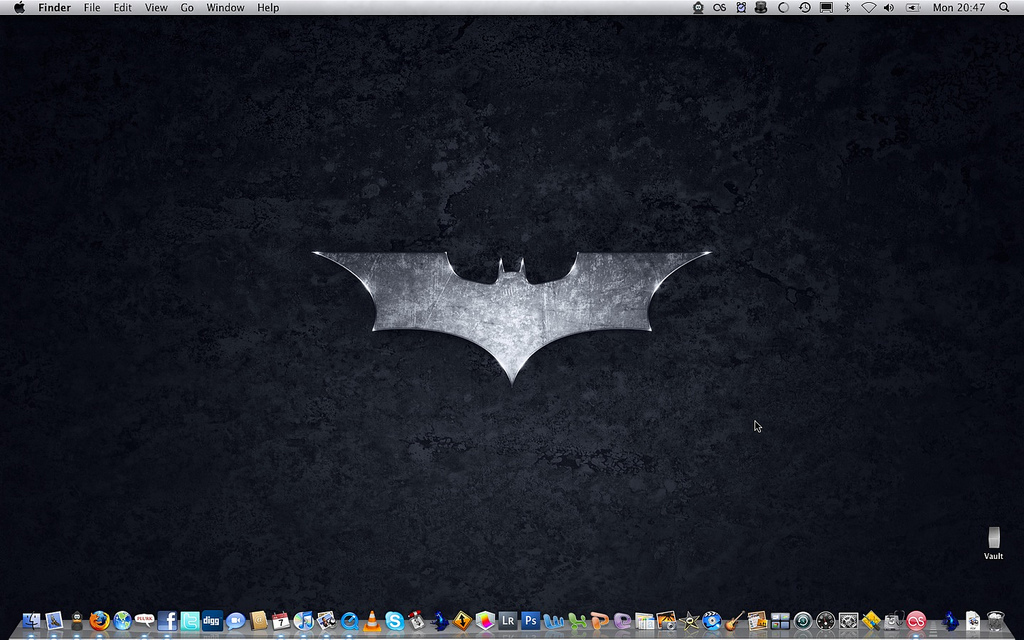Open iMovie star icon

point(690,620)
